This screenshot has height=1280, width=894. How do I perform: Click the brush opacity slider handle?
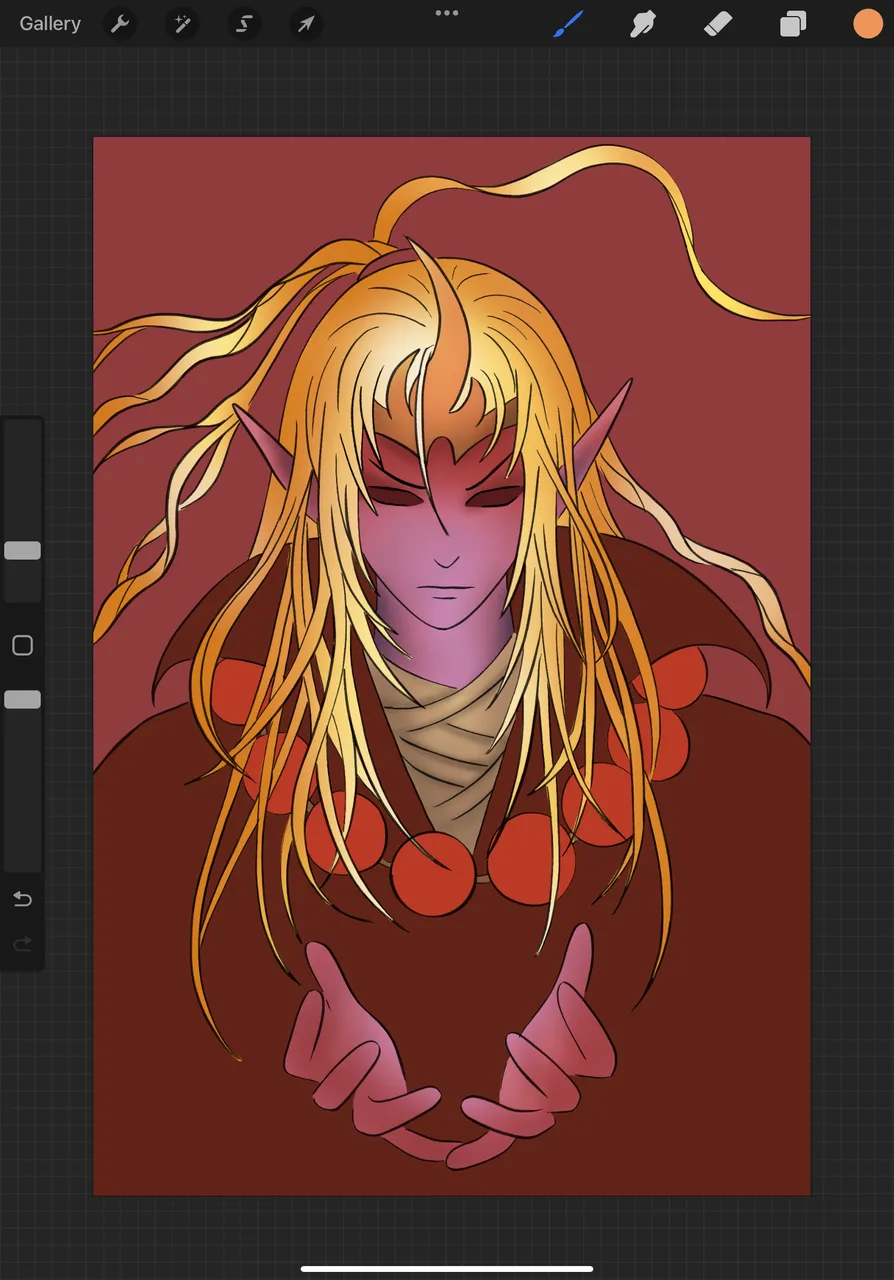22,699
